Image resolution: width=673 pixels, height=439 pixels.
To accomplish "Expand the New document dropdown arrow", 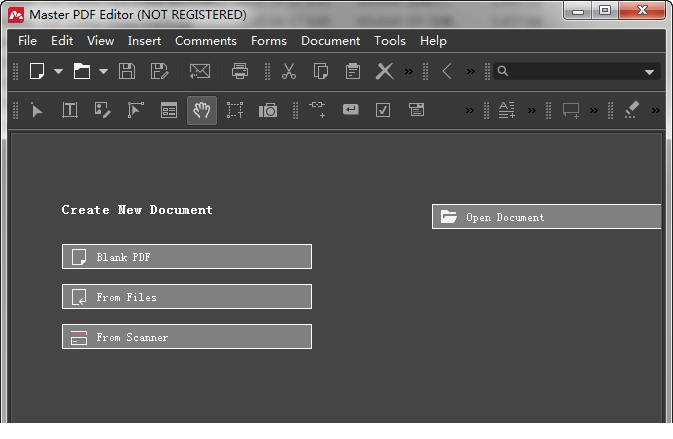I will coord(58,71).
